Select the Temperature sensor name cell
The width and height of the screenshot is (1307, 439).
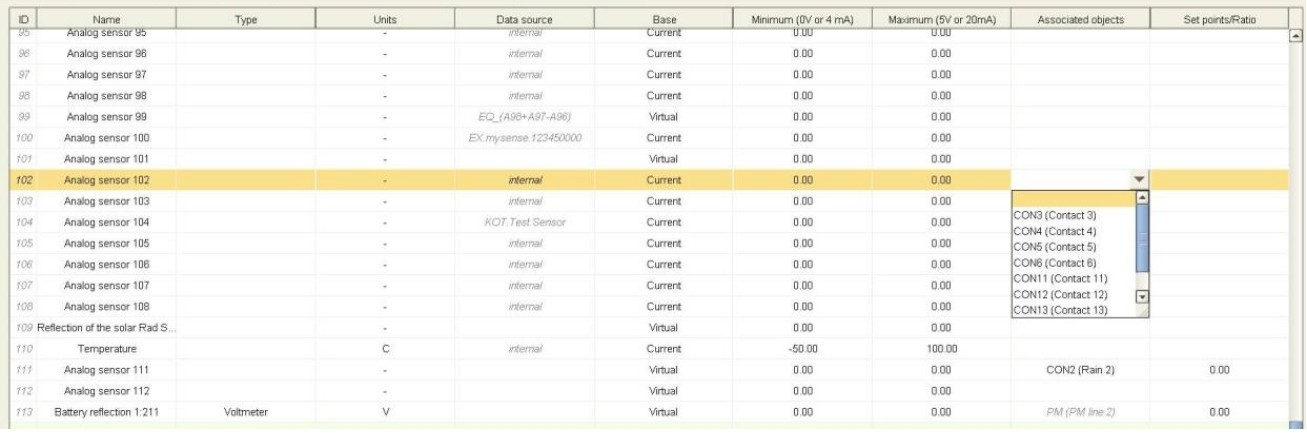pyautogui.click(x=107, y=348)
